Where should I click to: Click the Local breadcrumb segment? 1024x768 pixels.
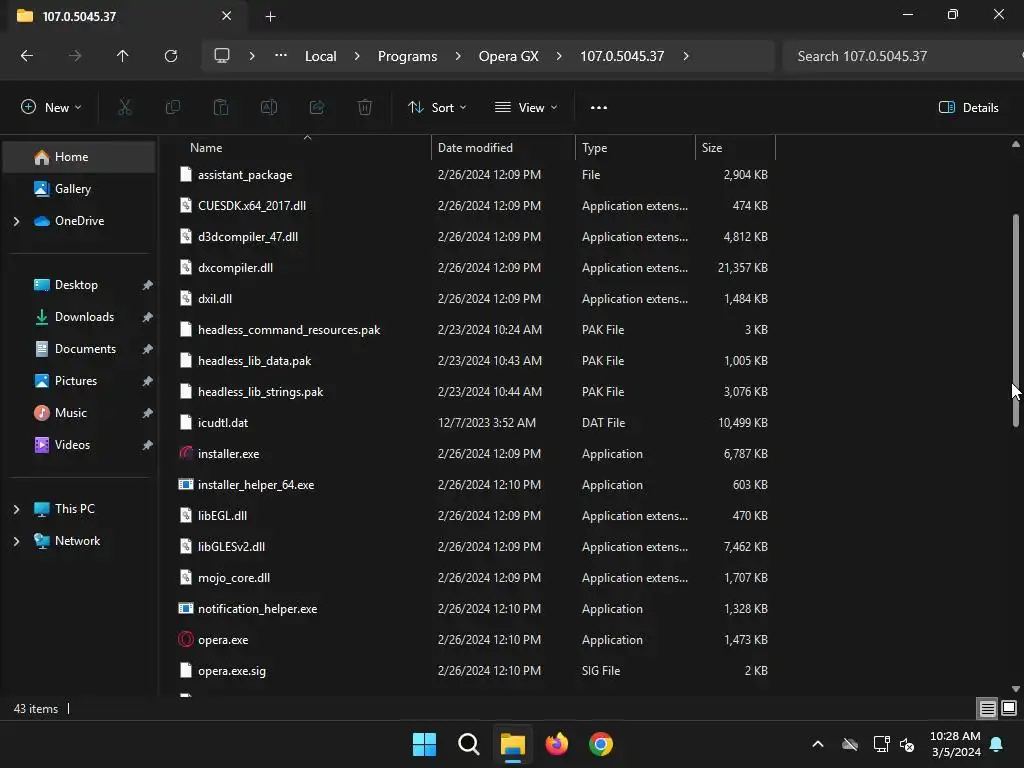[x=321, y=56]
